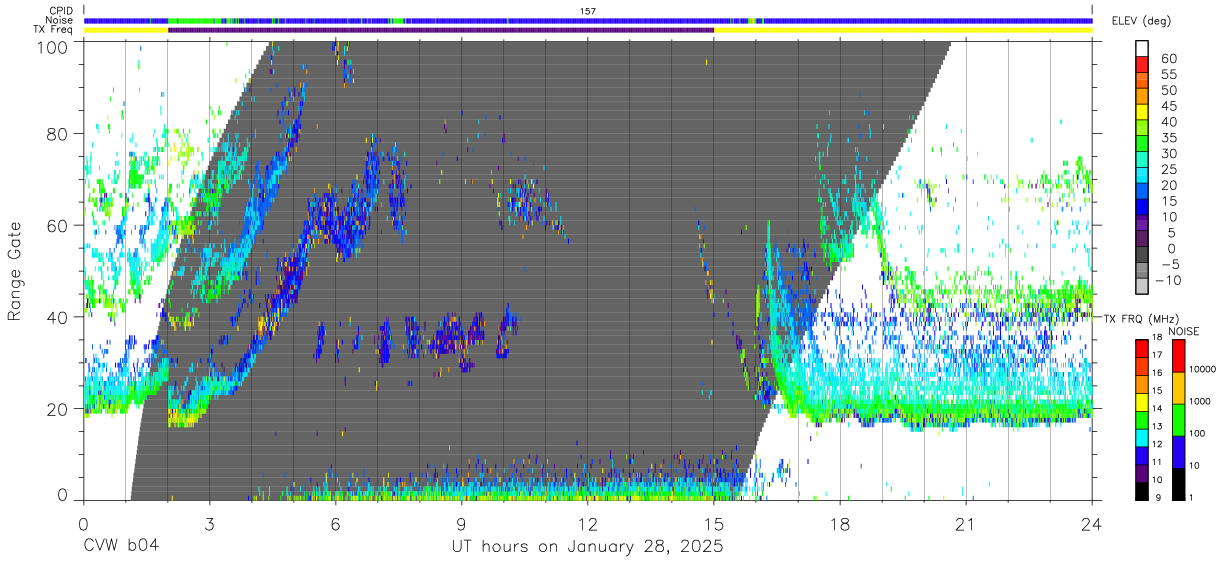Viewport: 1228px width, 567px height.
Task: Select the yellow segment of TX FRQ colorbar
Action: point(1142,402)
